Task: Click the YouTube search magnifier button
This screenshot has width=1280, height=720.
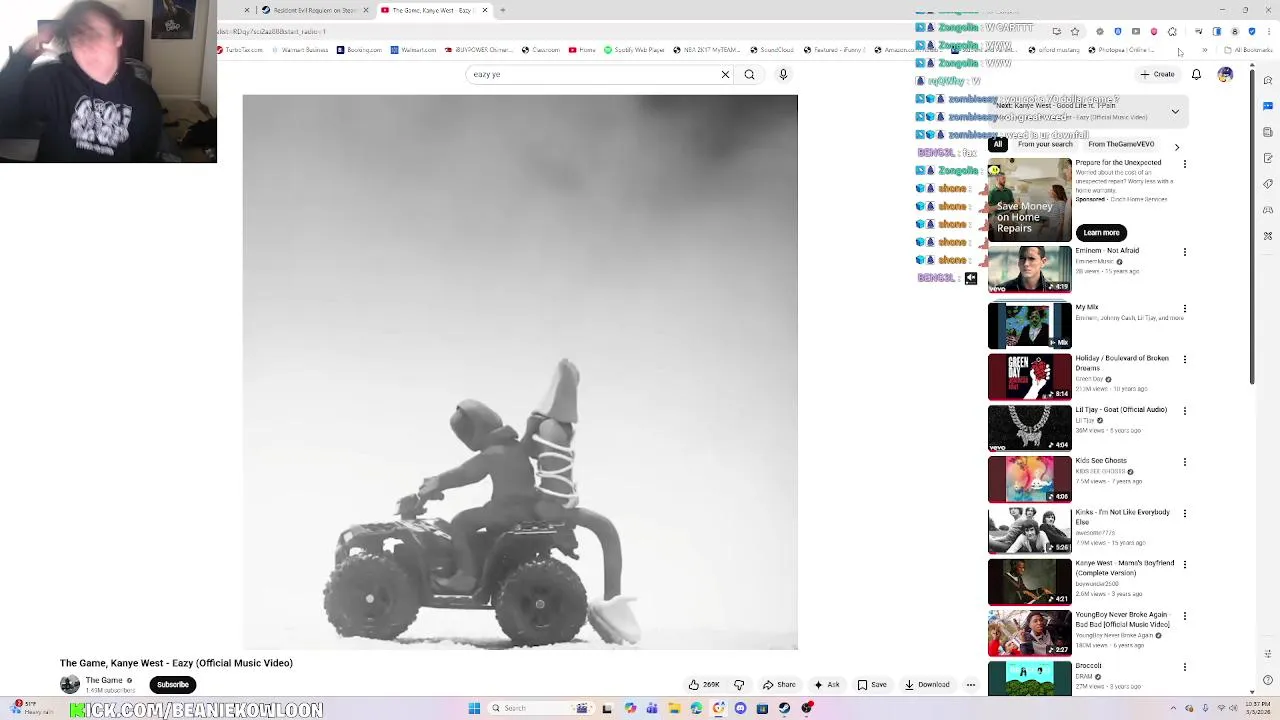Action: [x=749, y=74]
